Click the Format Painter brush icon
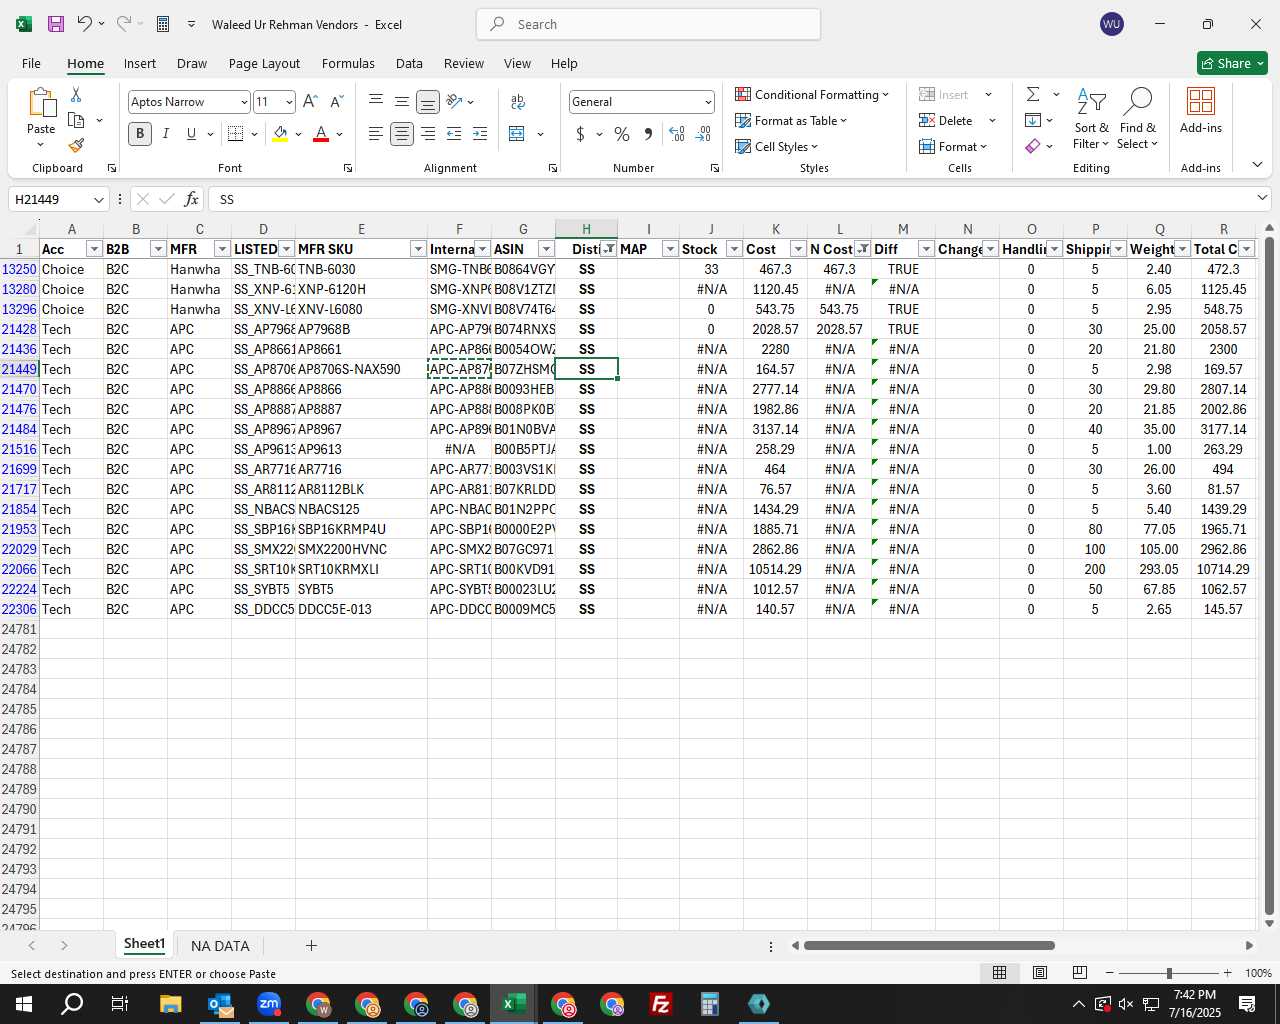This screenshot has width=1280, height=1024. click(76, 146)
